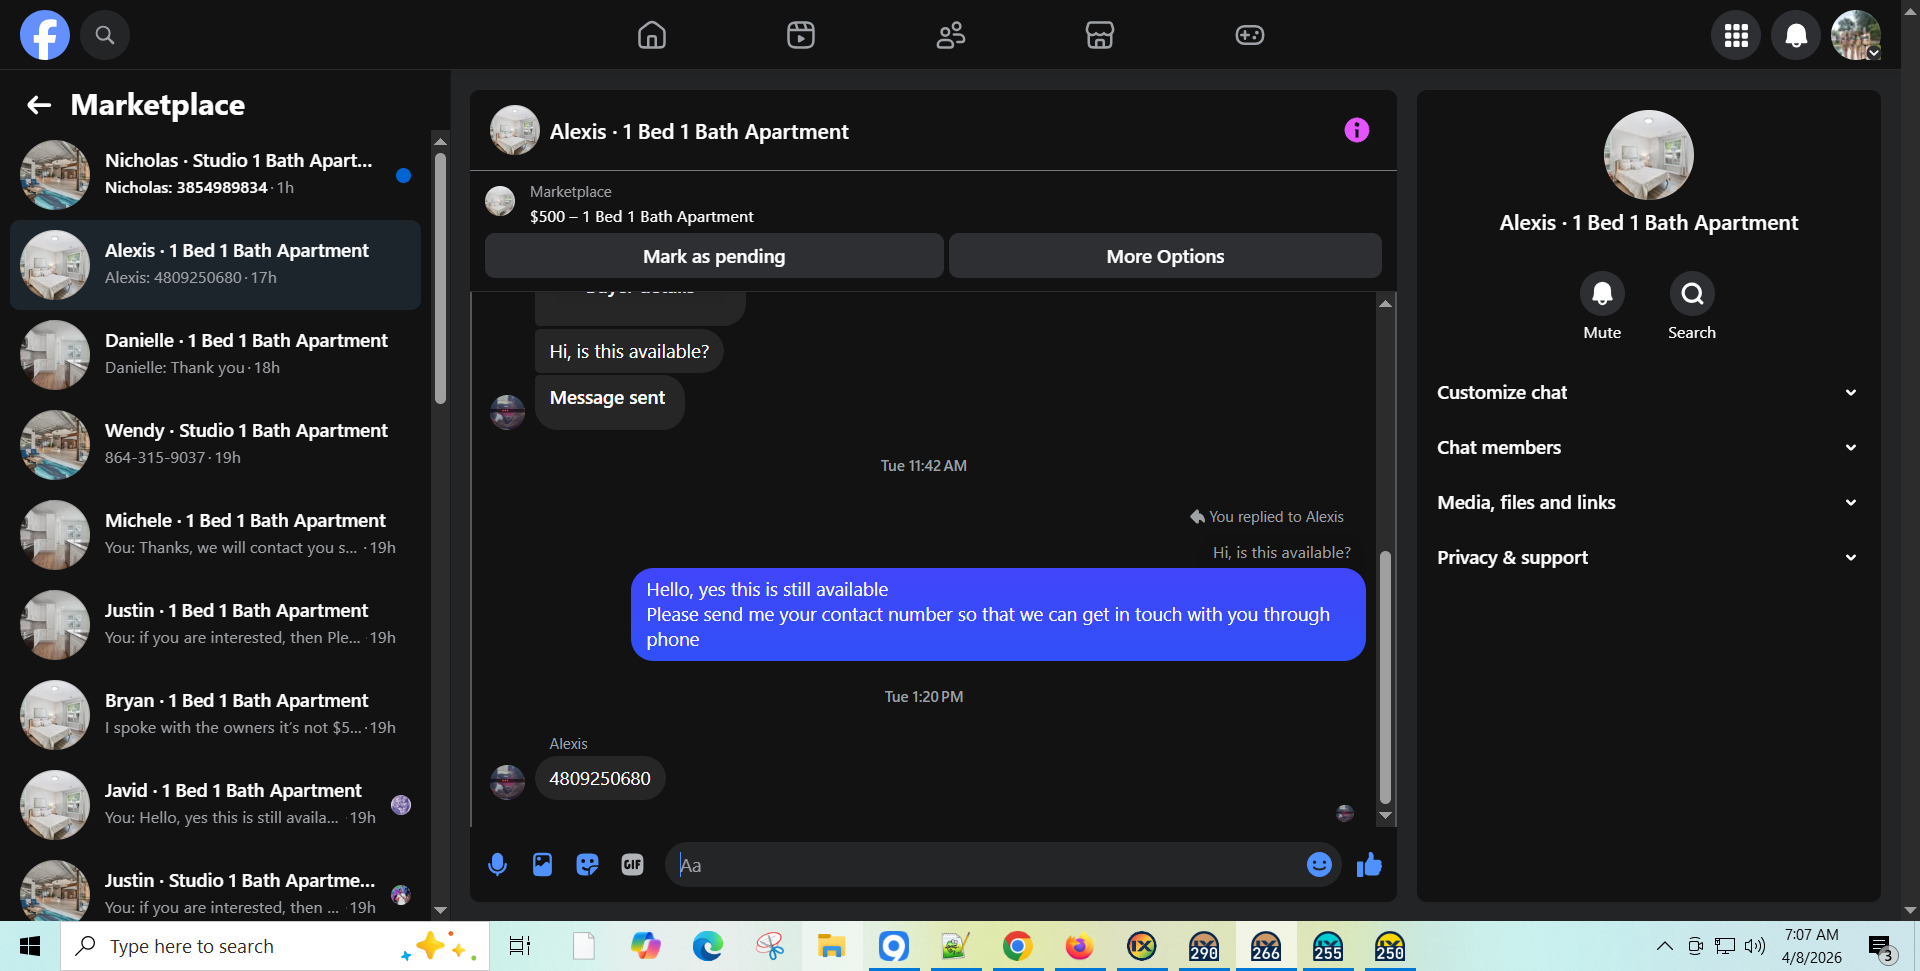Open emoji picker in message box
This screenshot has height=971, width=1920.
click(1319, 865)
